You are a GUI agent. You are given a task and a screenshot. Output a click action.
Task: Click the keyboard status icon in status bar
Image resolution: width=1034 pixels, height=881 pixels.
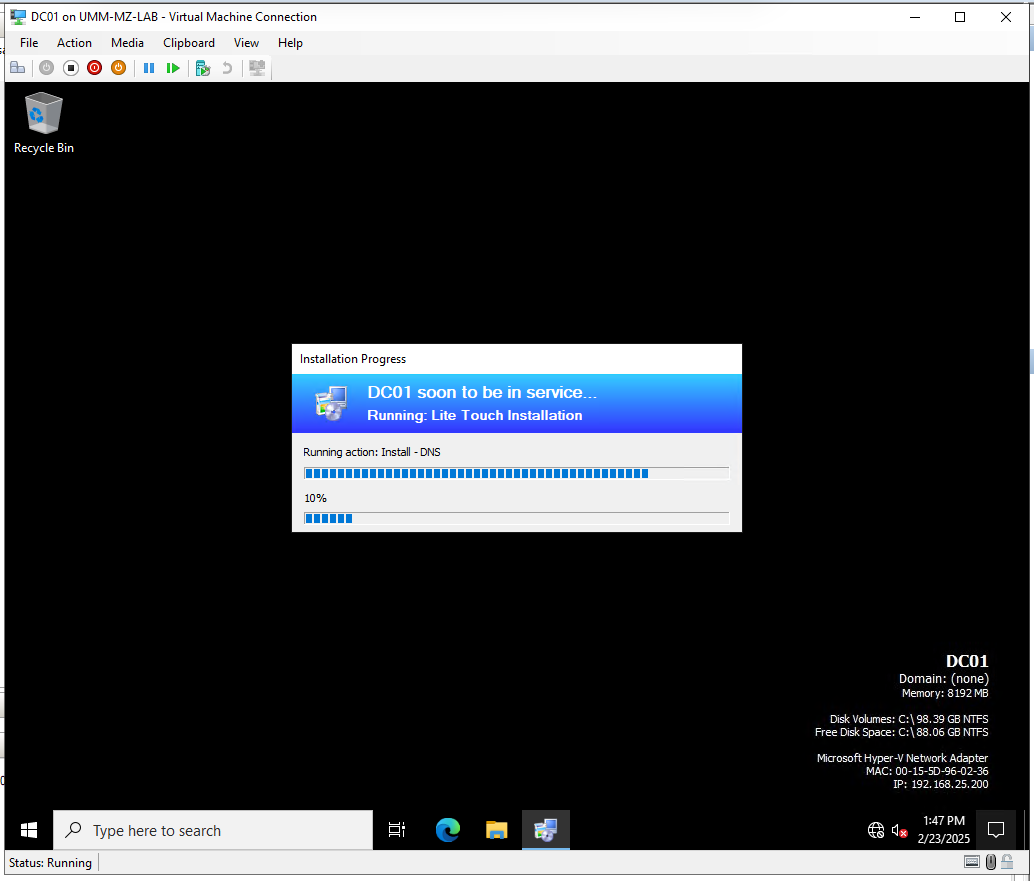(972, 862)
